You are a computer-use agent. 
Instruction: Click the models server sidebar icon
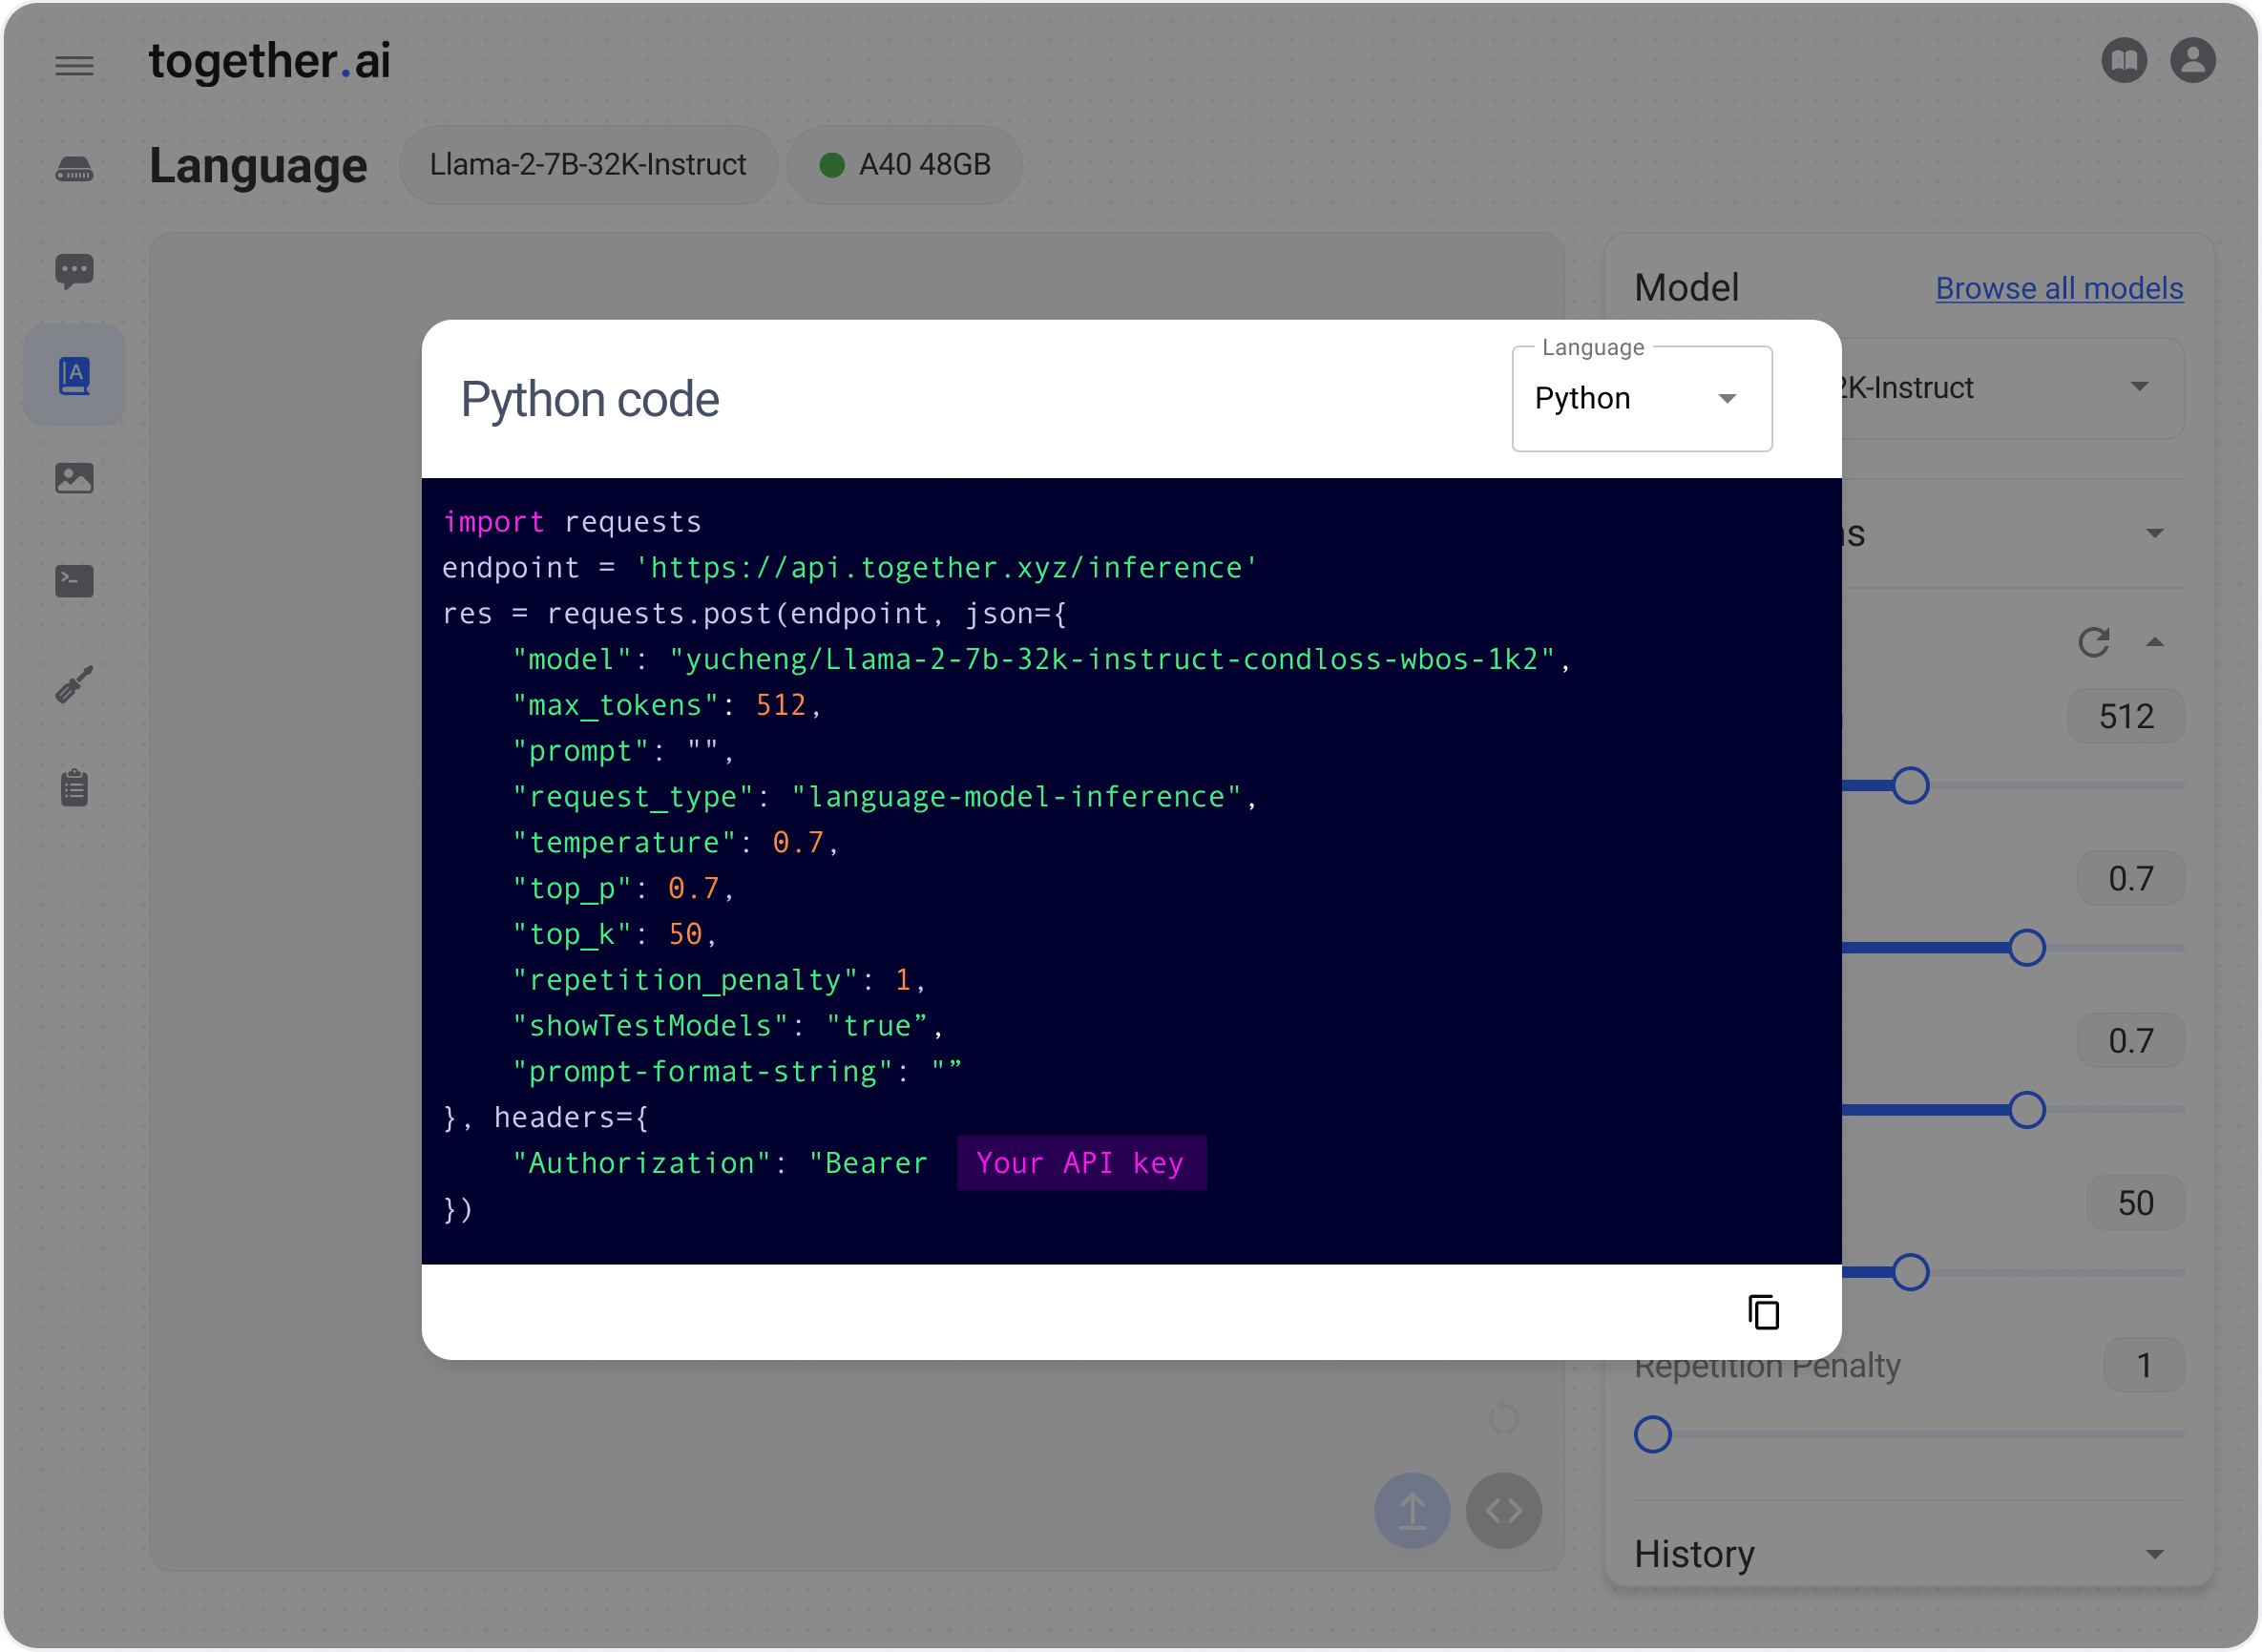[x=74, y=170]
